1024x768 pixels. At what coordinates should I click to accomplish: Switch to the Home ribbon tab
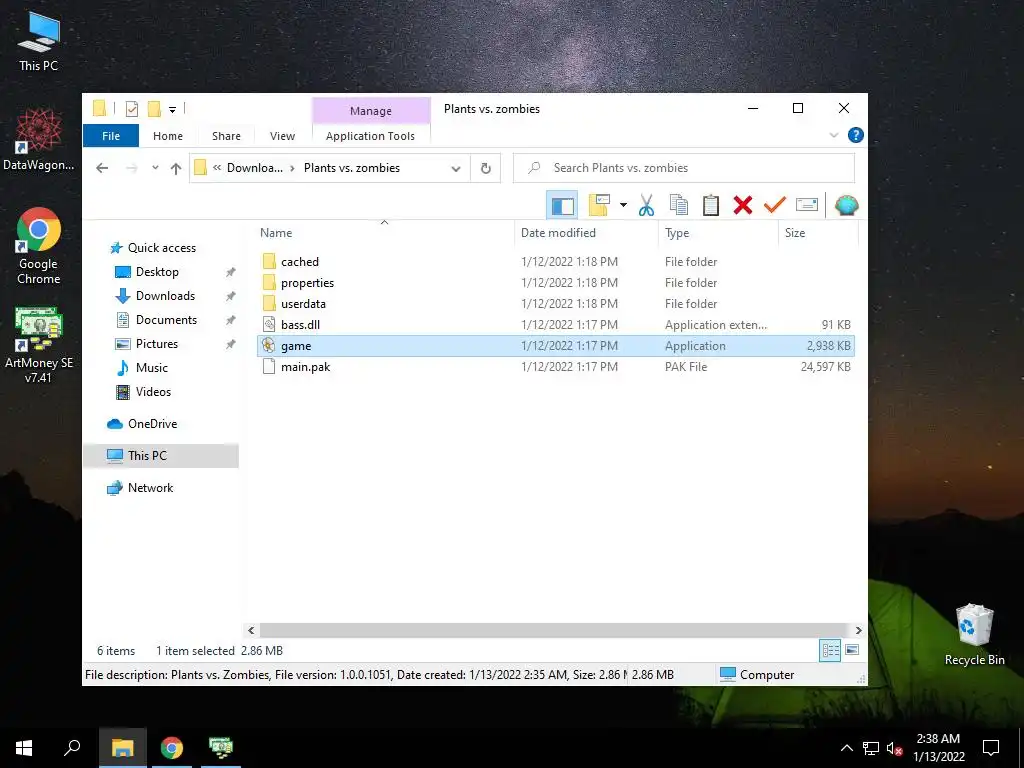click(x=168, y=136)
